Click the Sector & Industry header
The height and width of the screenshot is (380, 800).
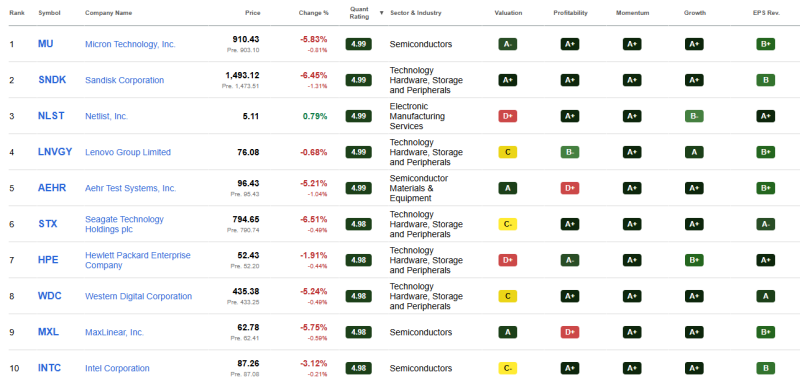(416, 13)
